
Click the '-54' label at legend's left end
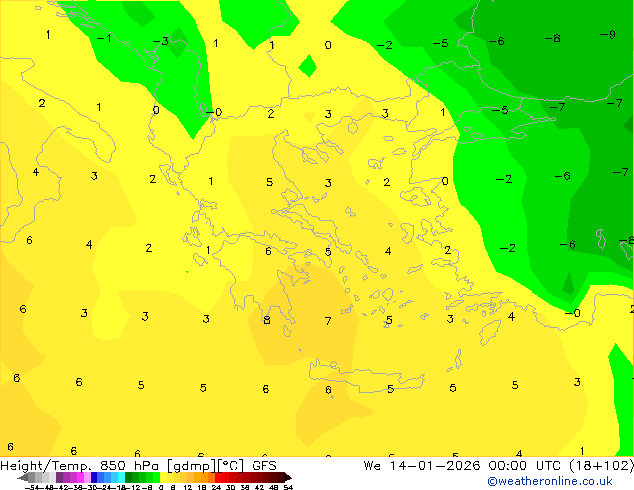(x=32, y=488)
